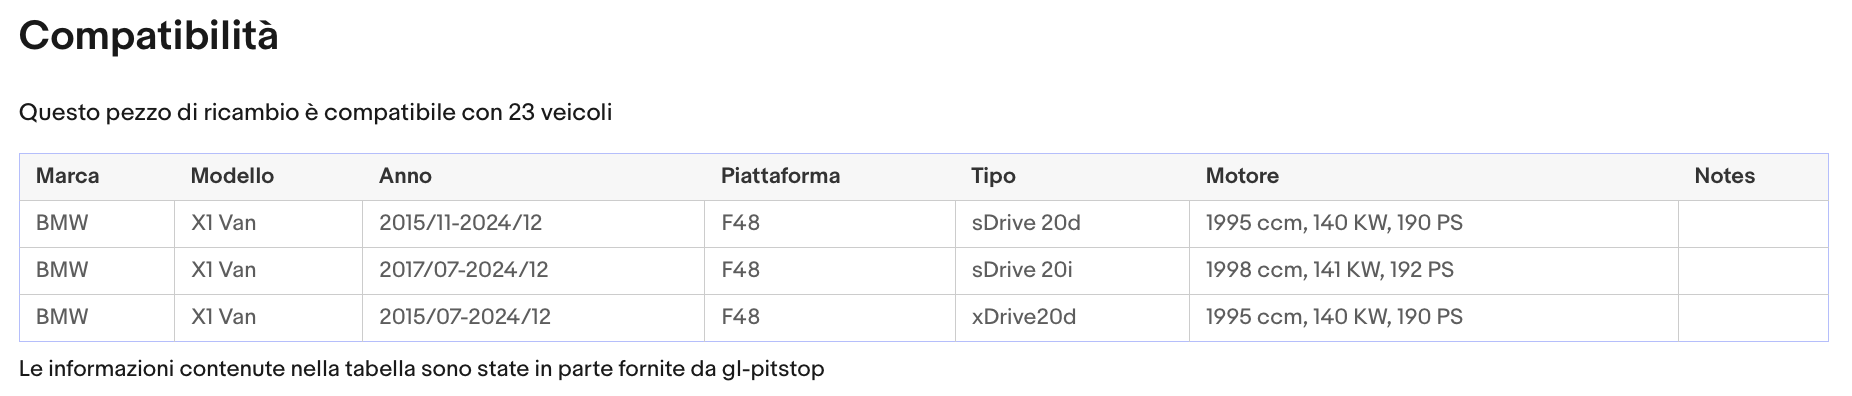Click the 2017/07-2024/12 year cell
This screenshot has height=396, width=1852.
(x=534, y=271)
